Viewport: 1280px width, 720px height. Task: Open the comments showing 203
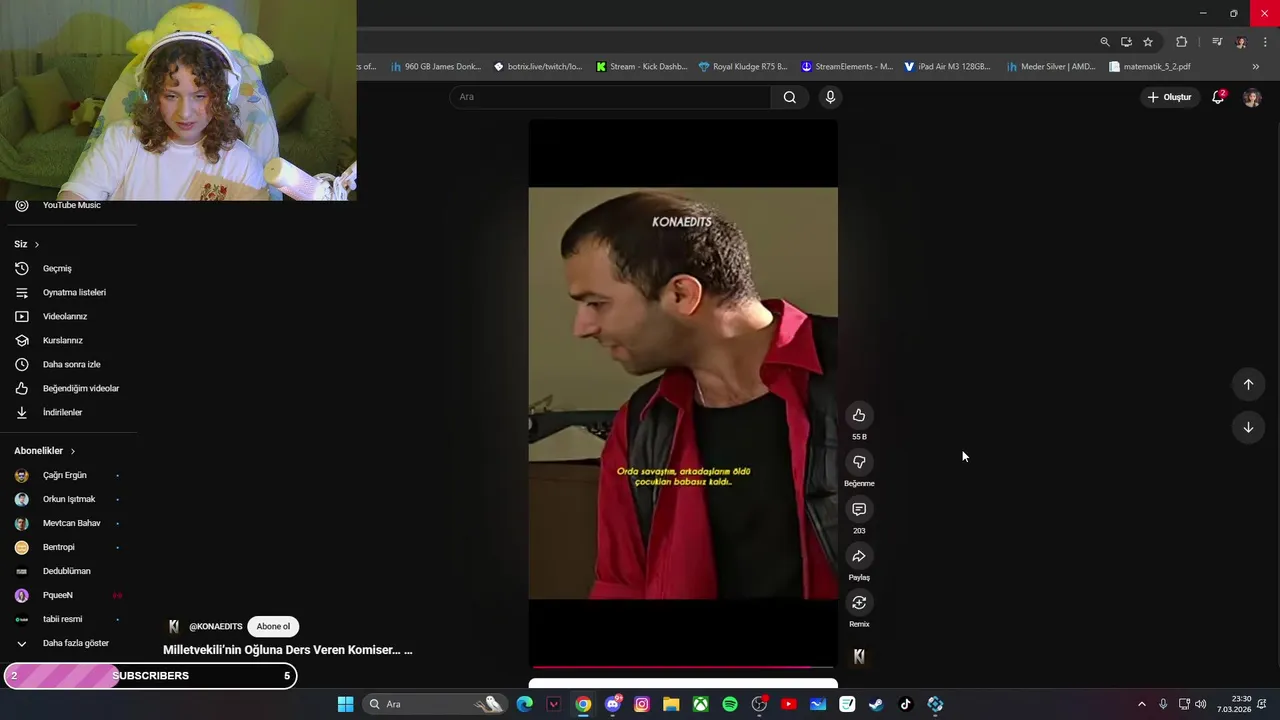click(859, 509)
